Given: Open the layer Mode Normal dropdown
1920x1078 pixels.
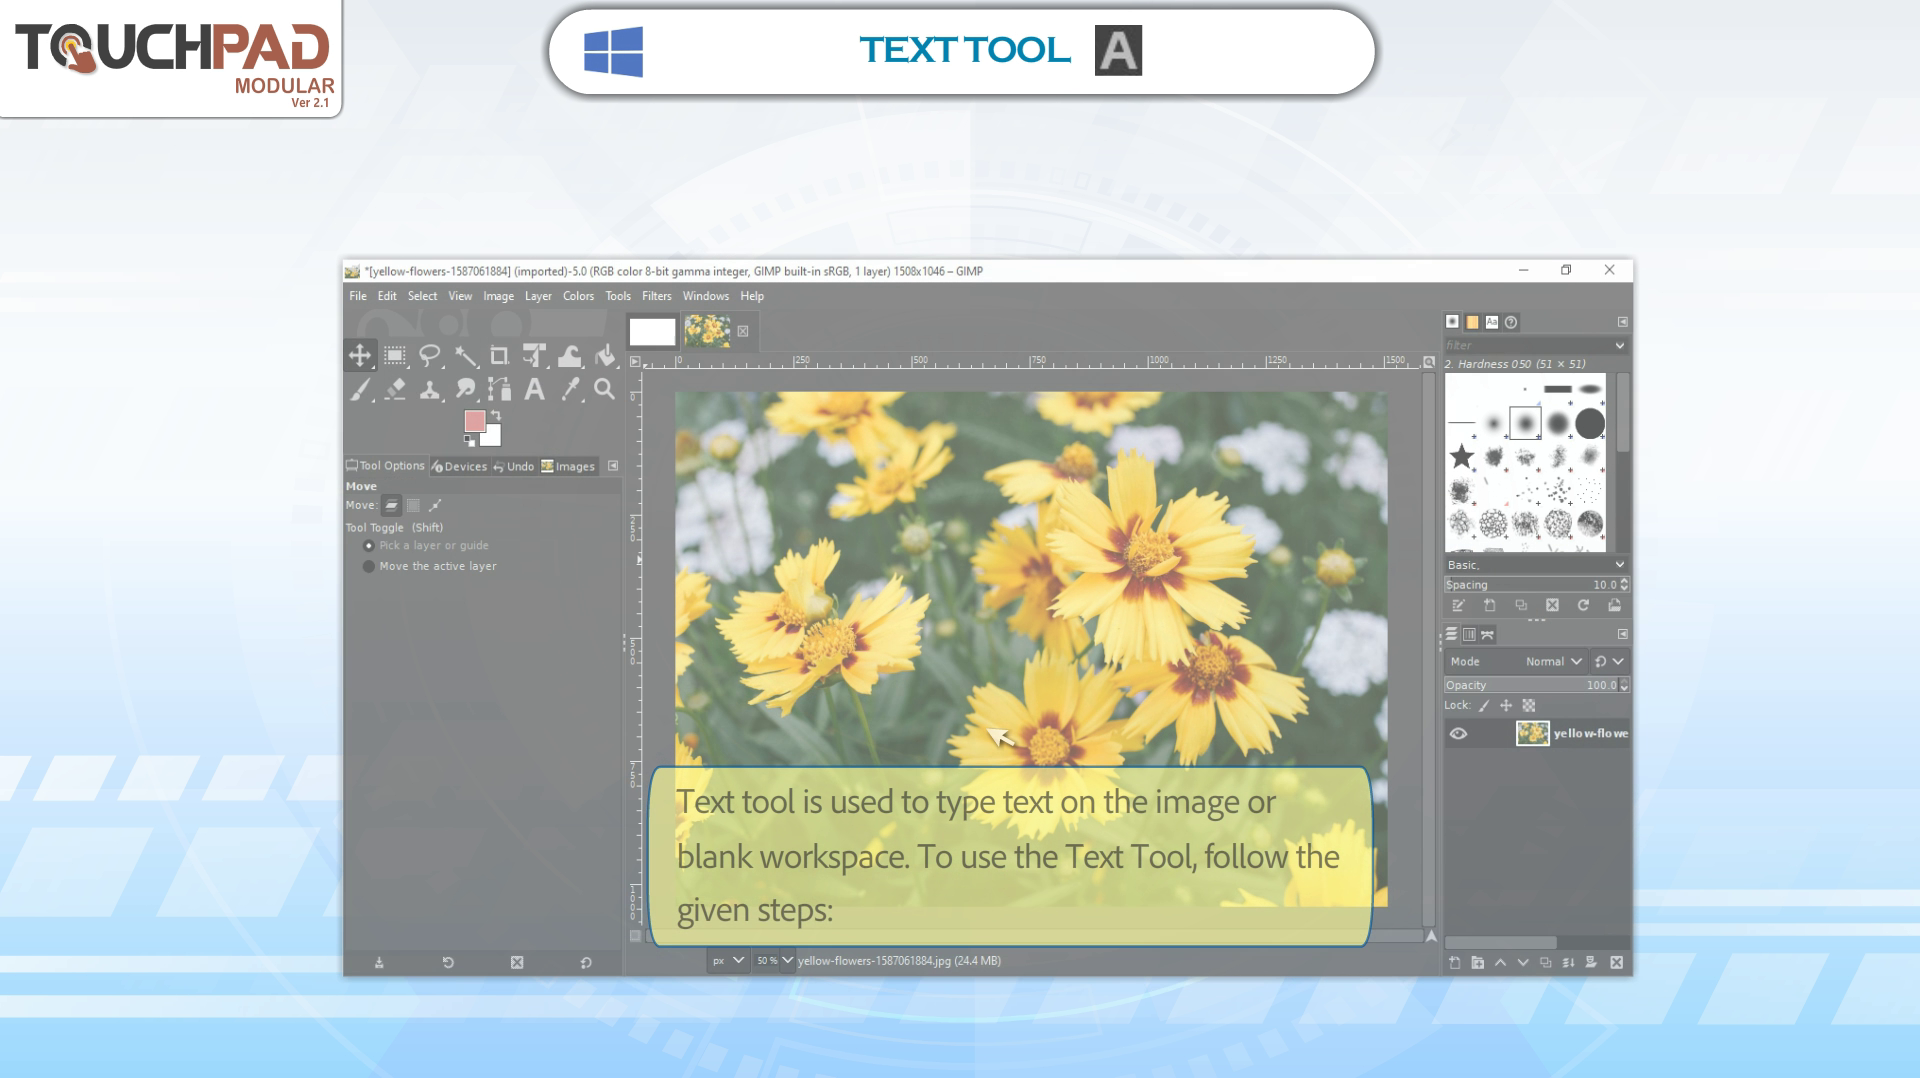Looking at the screenshot, I should [x=1553, y=662].
